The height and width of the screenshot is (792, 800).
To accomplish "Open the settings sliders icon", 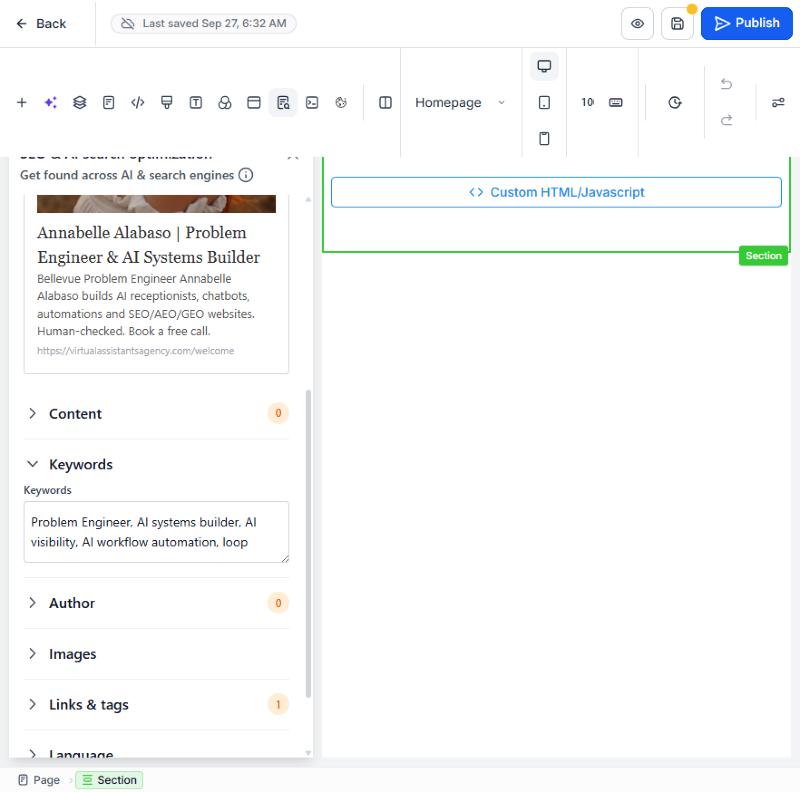I will (778, 103).
